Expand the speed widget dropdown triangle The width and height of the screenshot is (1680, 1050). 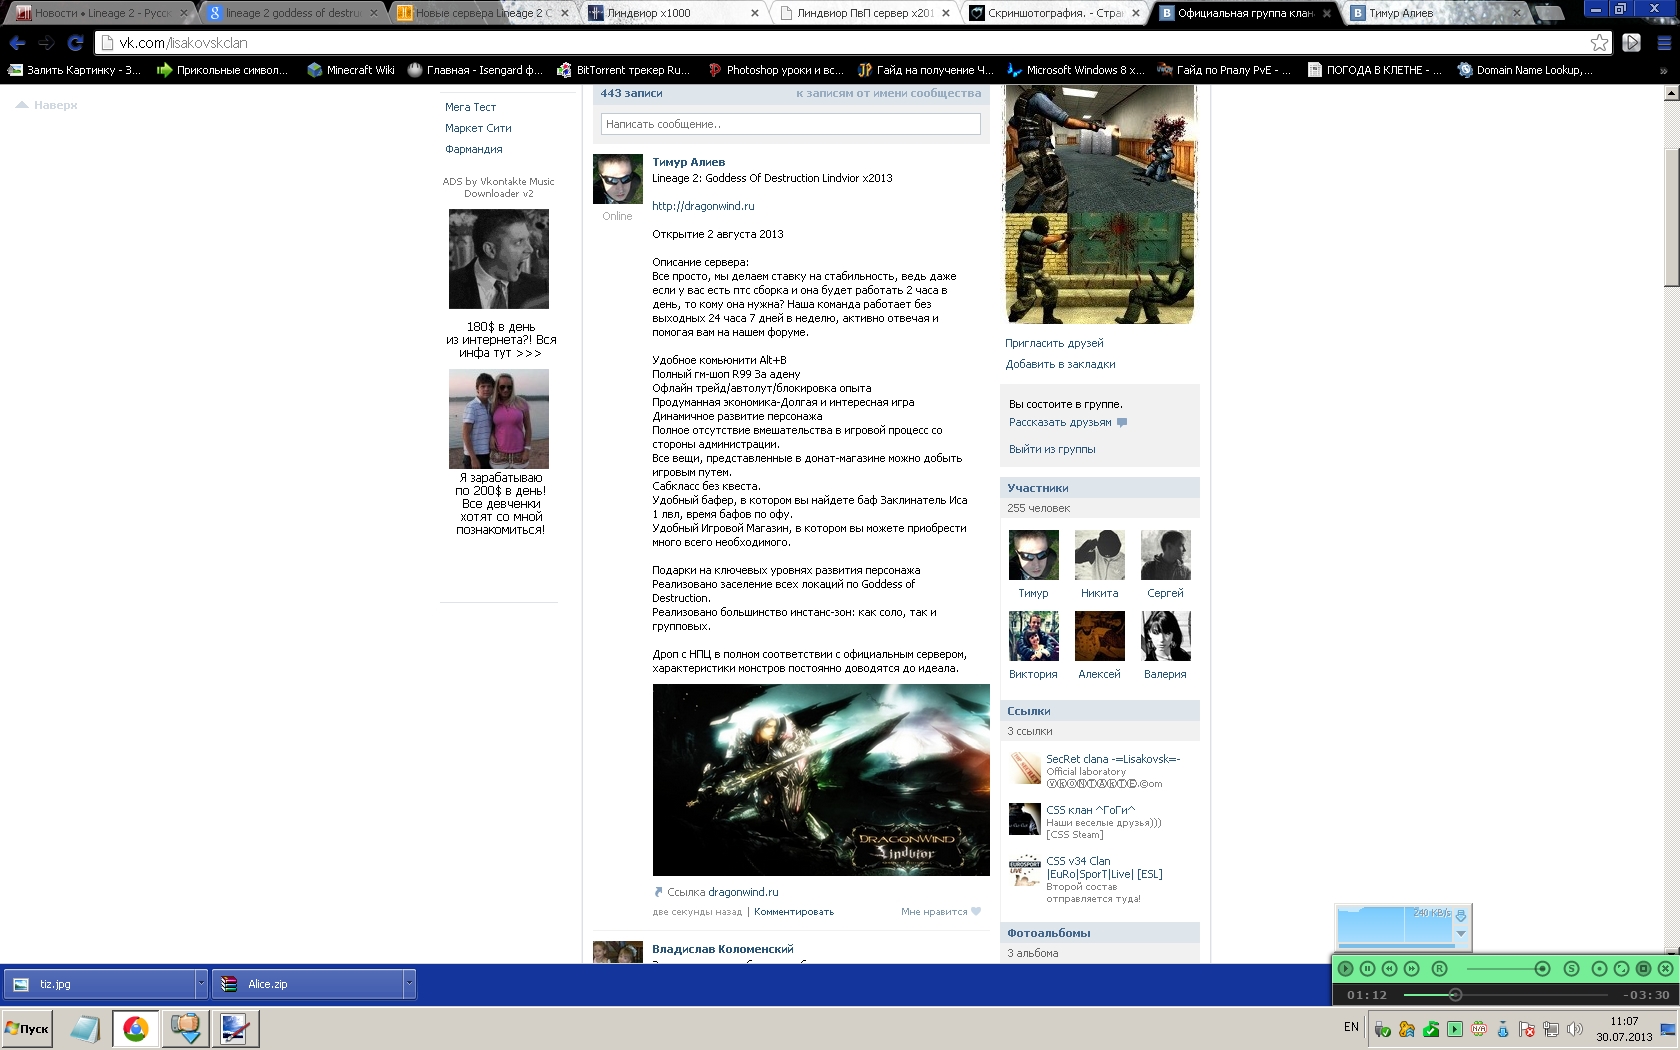pyautogui.click(x=1461, y=934)
